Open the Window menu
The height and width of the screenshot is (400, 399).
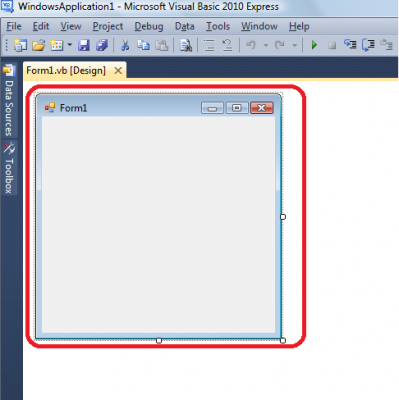259,26
